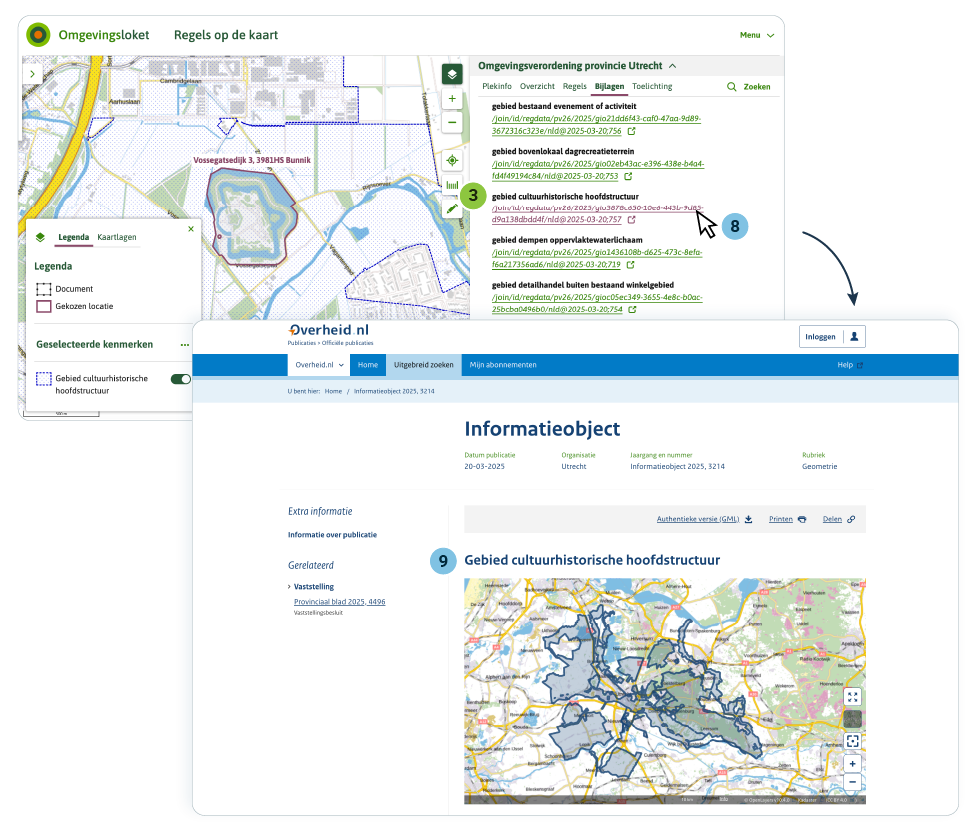This screenshot has height=830, width=979.
Task: Center map on current location
Action: point(452,160)
